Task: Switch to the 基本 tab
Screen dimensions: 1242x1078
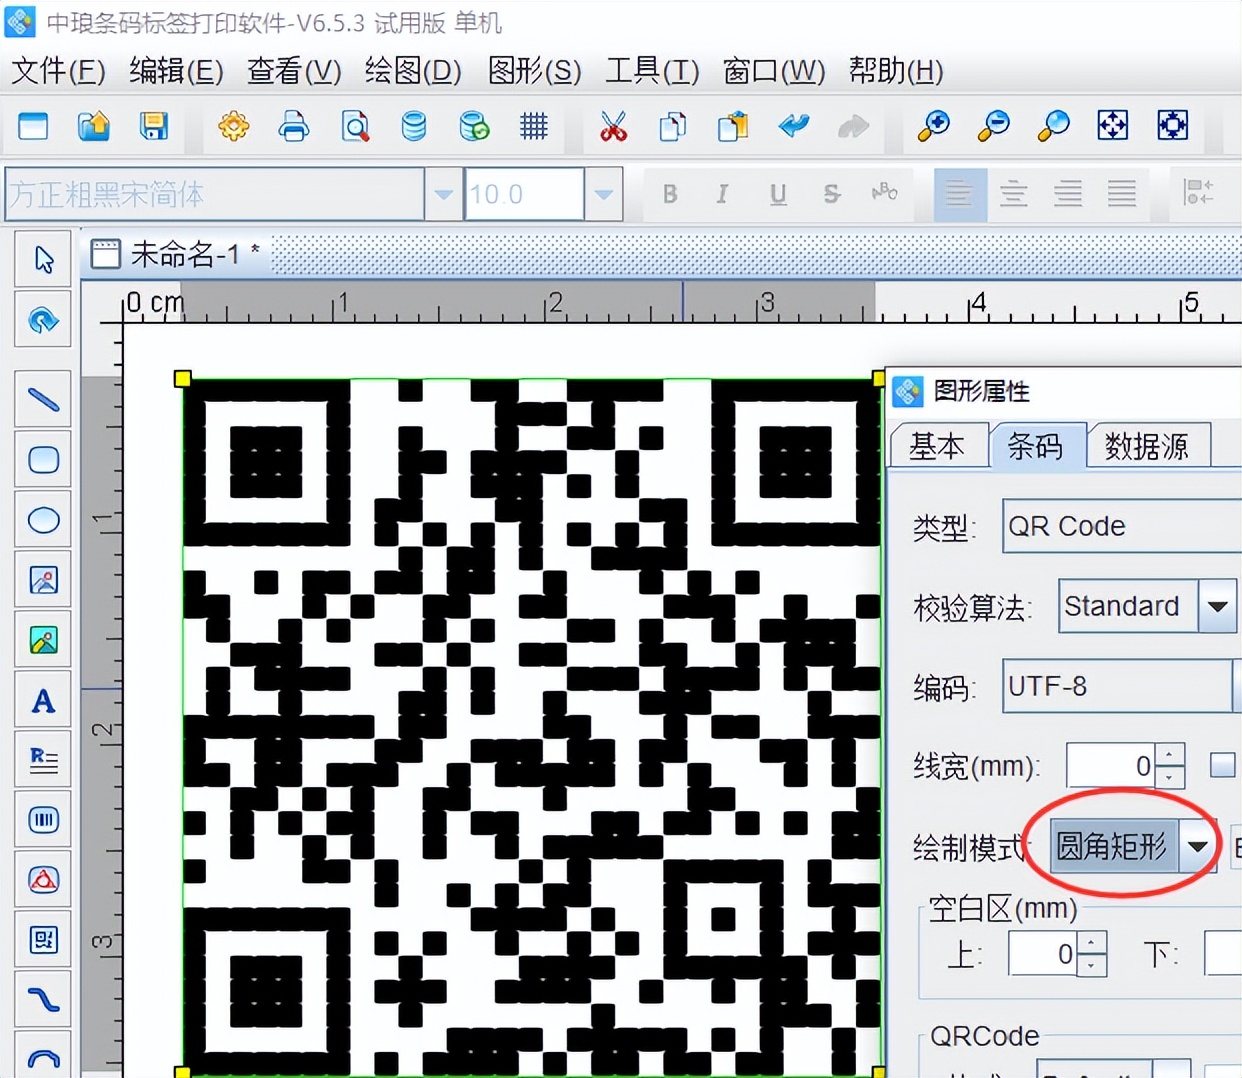Action: [x=937, y=446]
